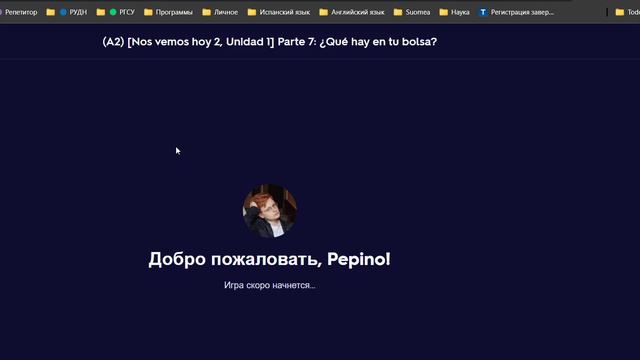Click Pepino's round profile avatar
The height and width of the screenshot is (360, 640).
270,211
